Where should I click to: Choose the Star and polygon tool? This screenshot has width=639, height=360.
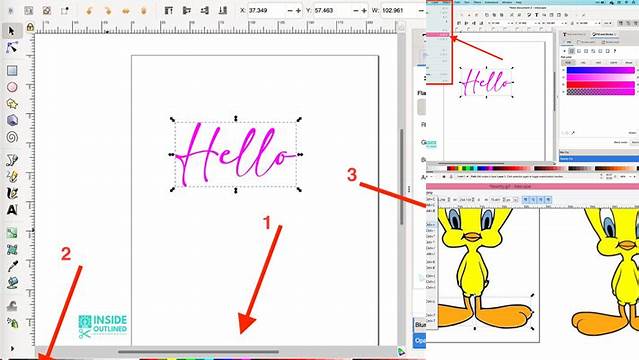(12, 104)
